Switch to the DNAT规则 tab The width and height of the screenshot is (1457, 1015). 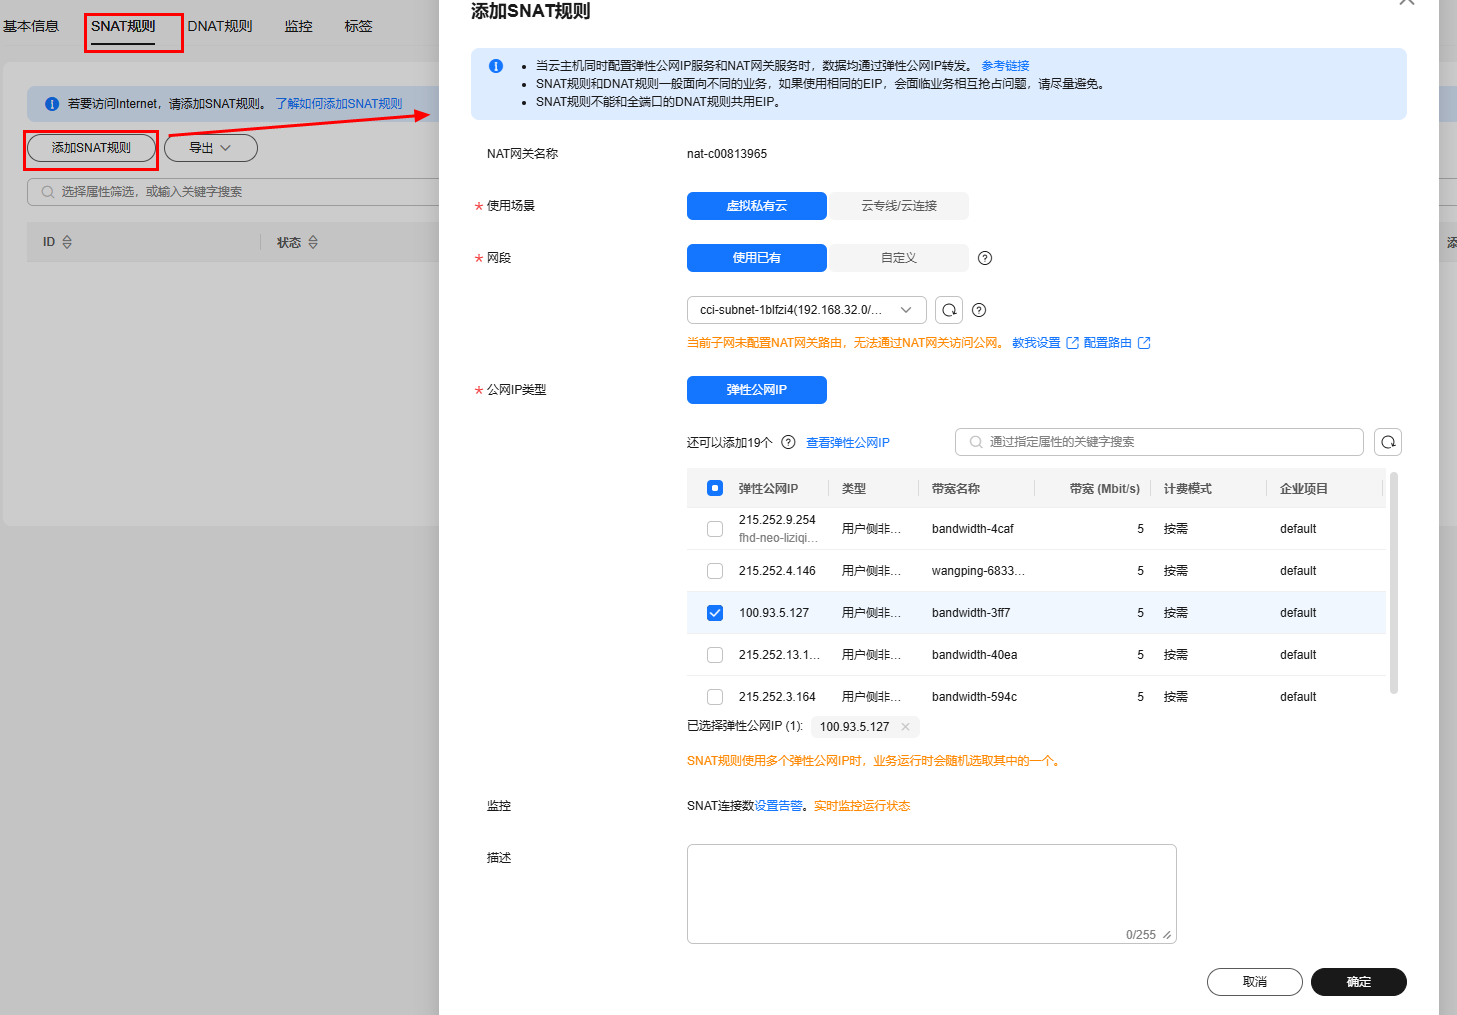point(220,26)
